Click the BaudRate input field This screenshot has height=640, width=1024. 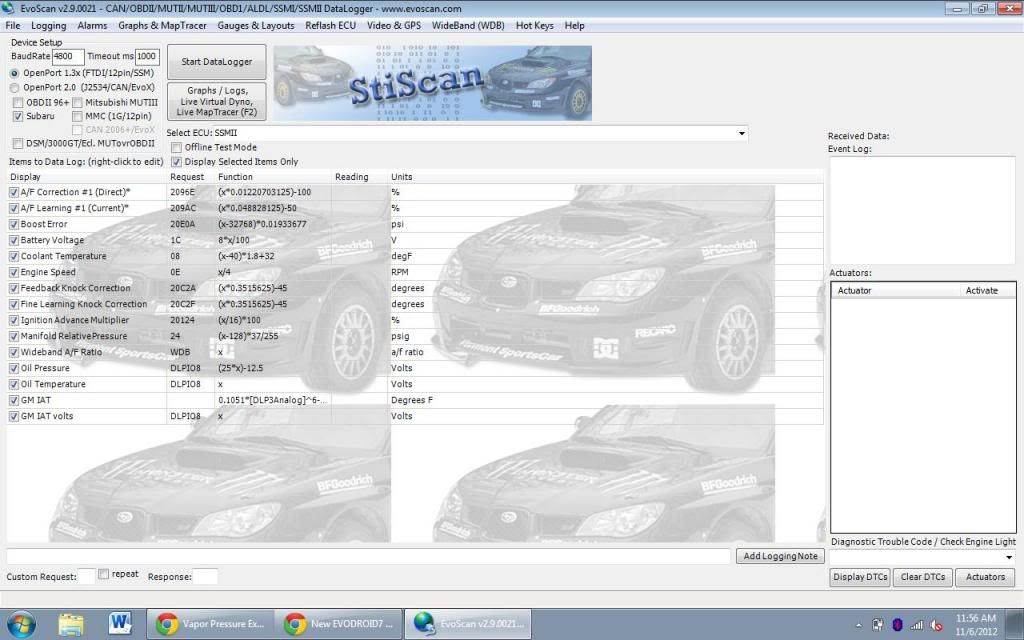(68, 57)
